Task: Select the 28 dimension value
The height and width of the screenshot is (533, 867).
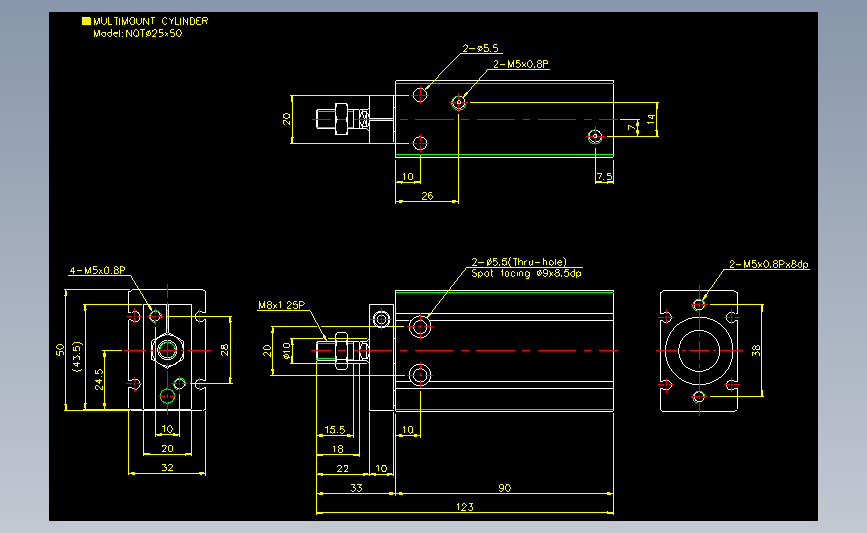Action: [224, 350]
